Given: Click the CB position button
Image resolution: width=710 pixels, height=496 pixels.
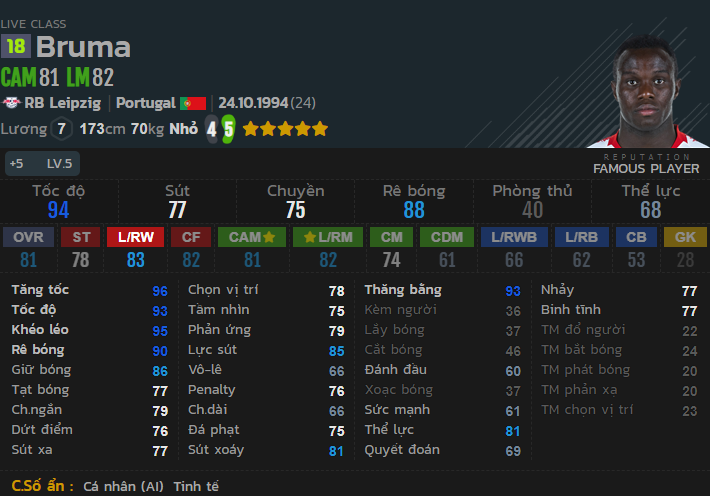Looking at the screenshot, I should (x=635, y=237).
